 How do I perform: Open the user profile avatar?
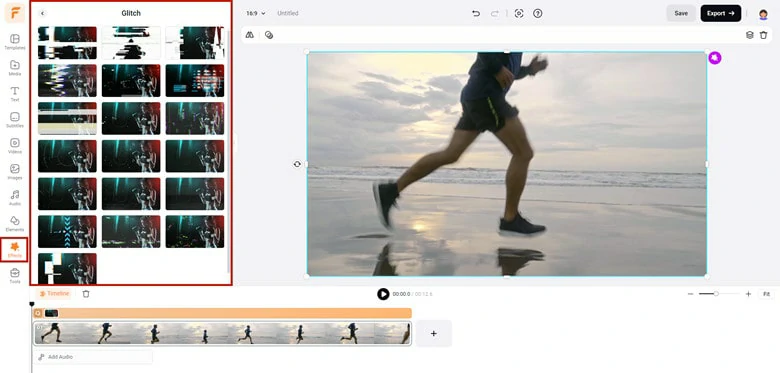(763, 14)
